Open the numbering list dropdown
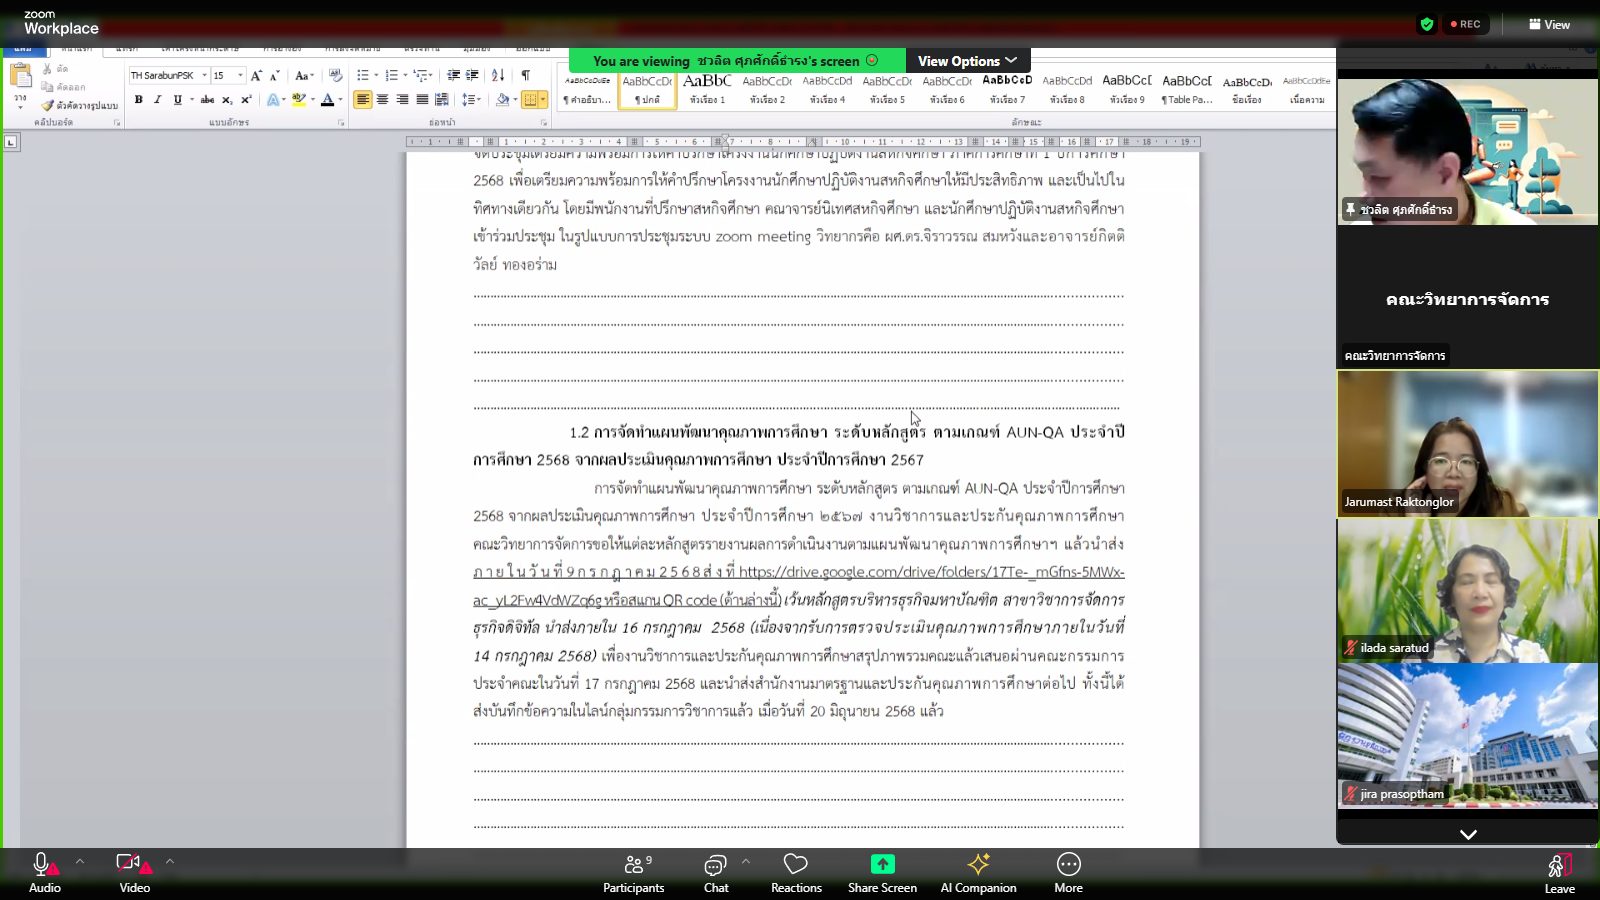Viewport: 1600px width, 900px height. point(405,75)
